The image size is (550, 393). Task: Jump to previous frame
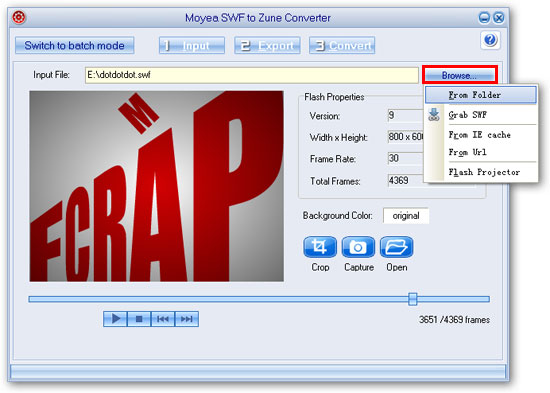[163, 319]
